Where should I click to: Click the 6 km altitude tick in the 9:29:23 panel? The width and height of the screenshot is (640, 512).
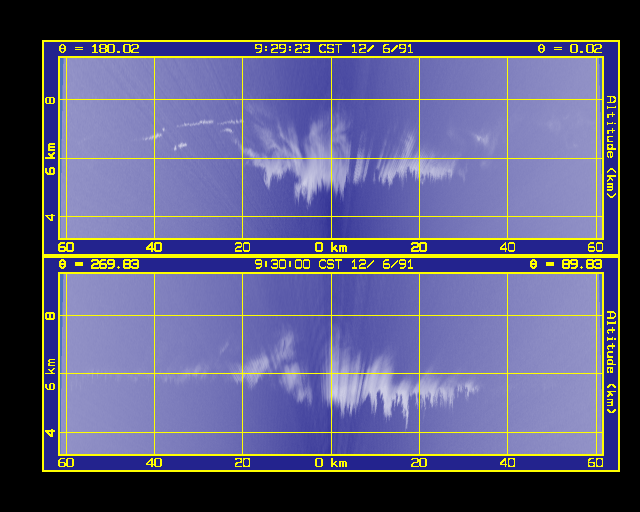click(51, 159)
